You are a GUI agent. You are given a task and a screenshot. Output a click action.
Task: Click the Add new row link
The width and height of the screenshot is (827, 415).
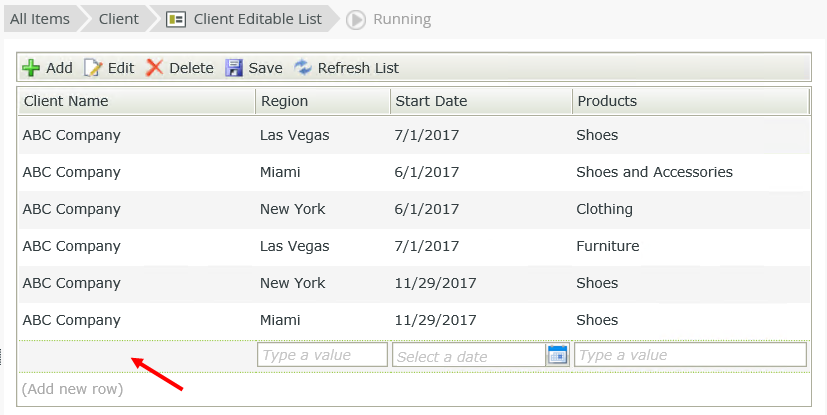click(72, 389)
